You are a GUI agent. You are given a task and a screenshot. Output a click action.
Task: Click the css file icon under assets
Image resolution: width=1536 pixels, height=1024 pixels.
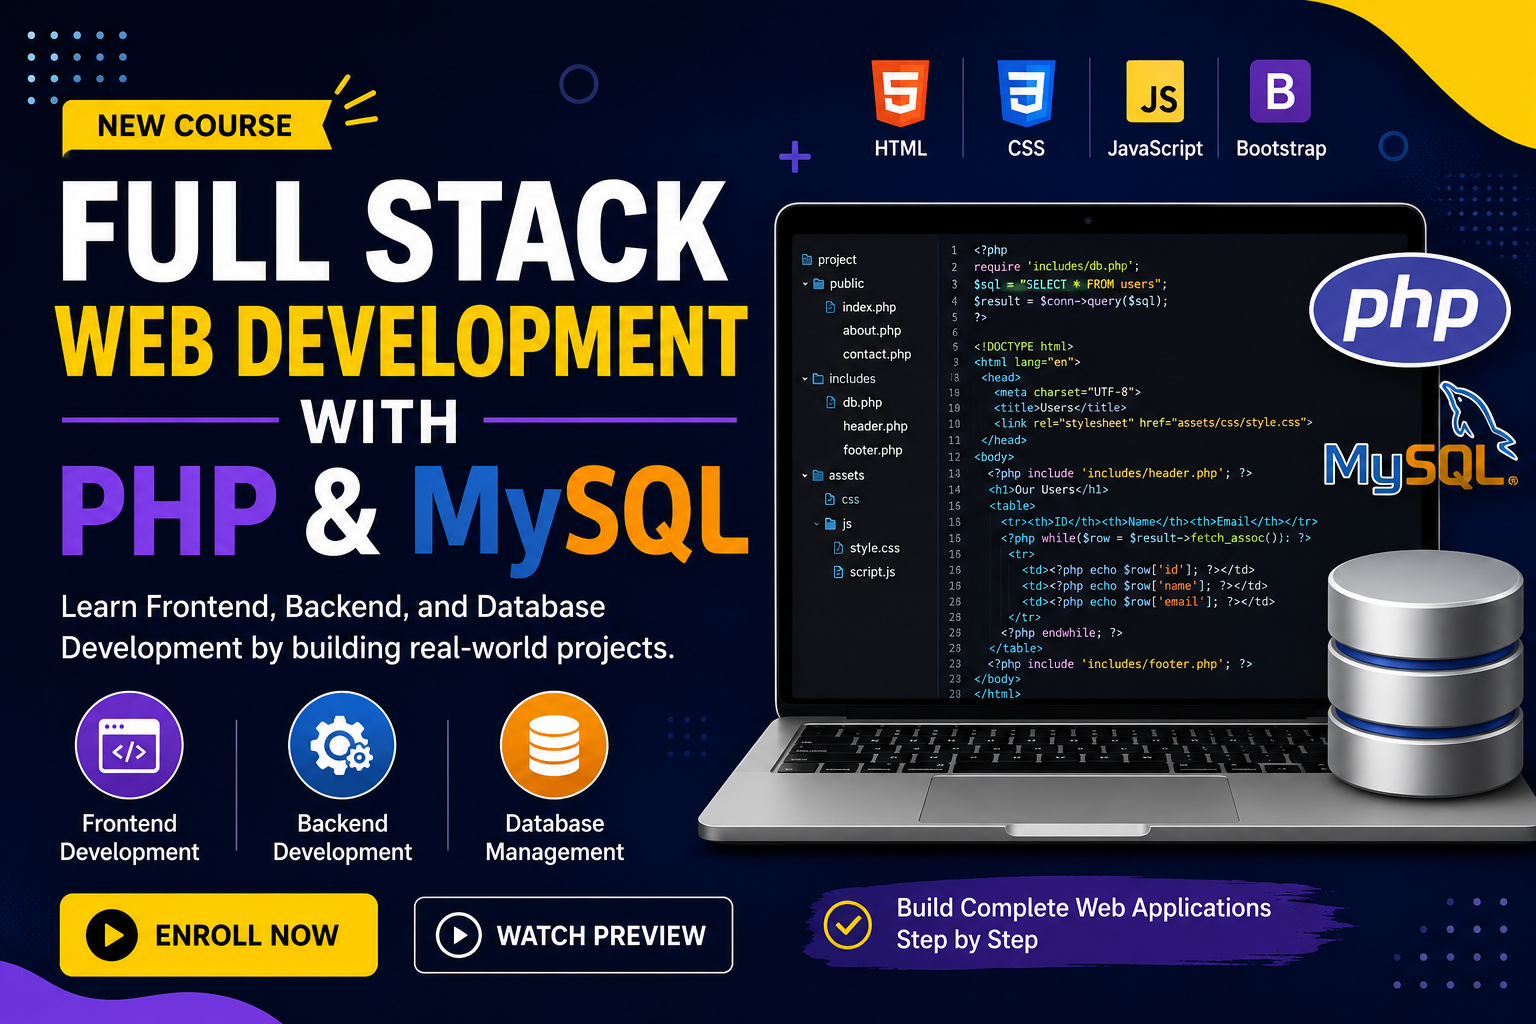coord(830,499)
